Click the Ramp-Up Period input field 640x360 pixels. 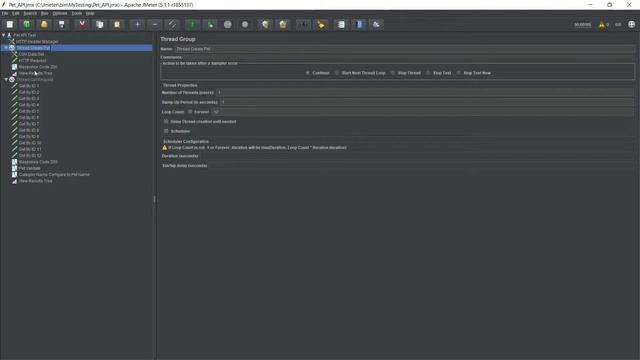[427, 102]
